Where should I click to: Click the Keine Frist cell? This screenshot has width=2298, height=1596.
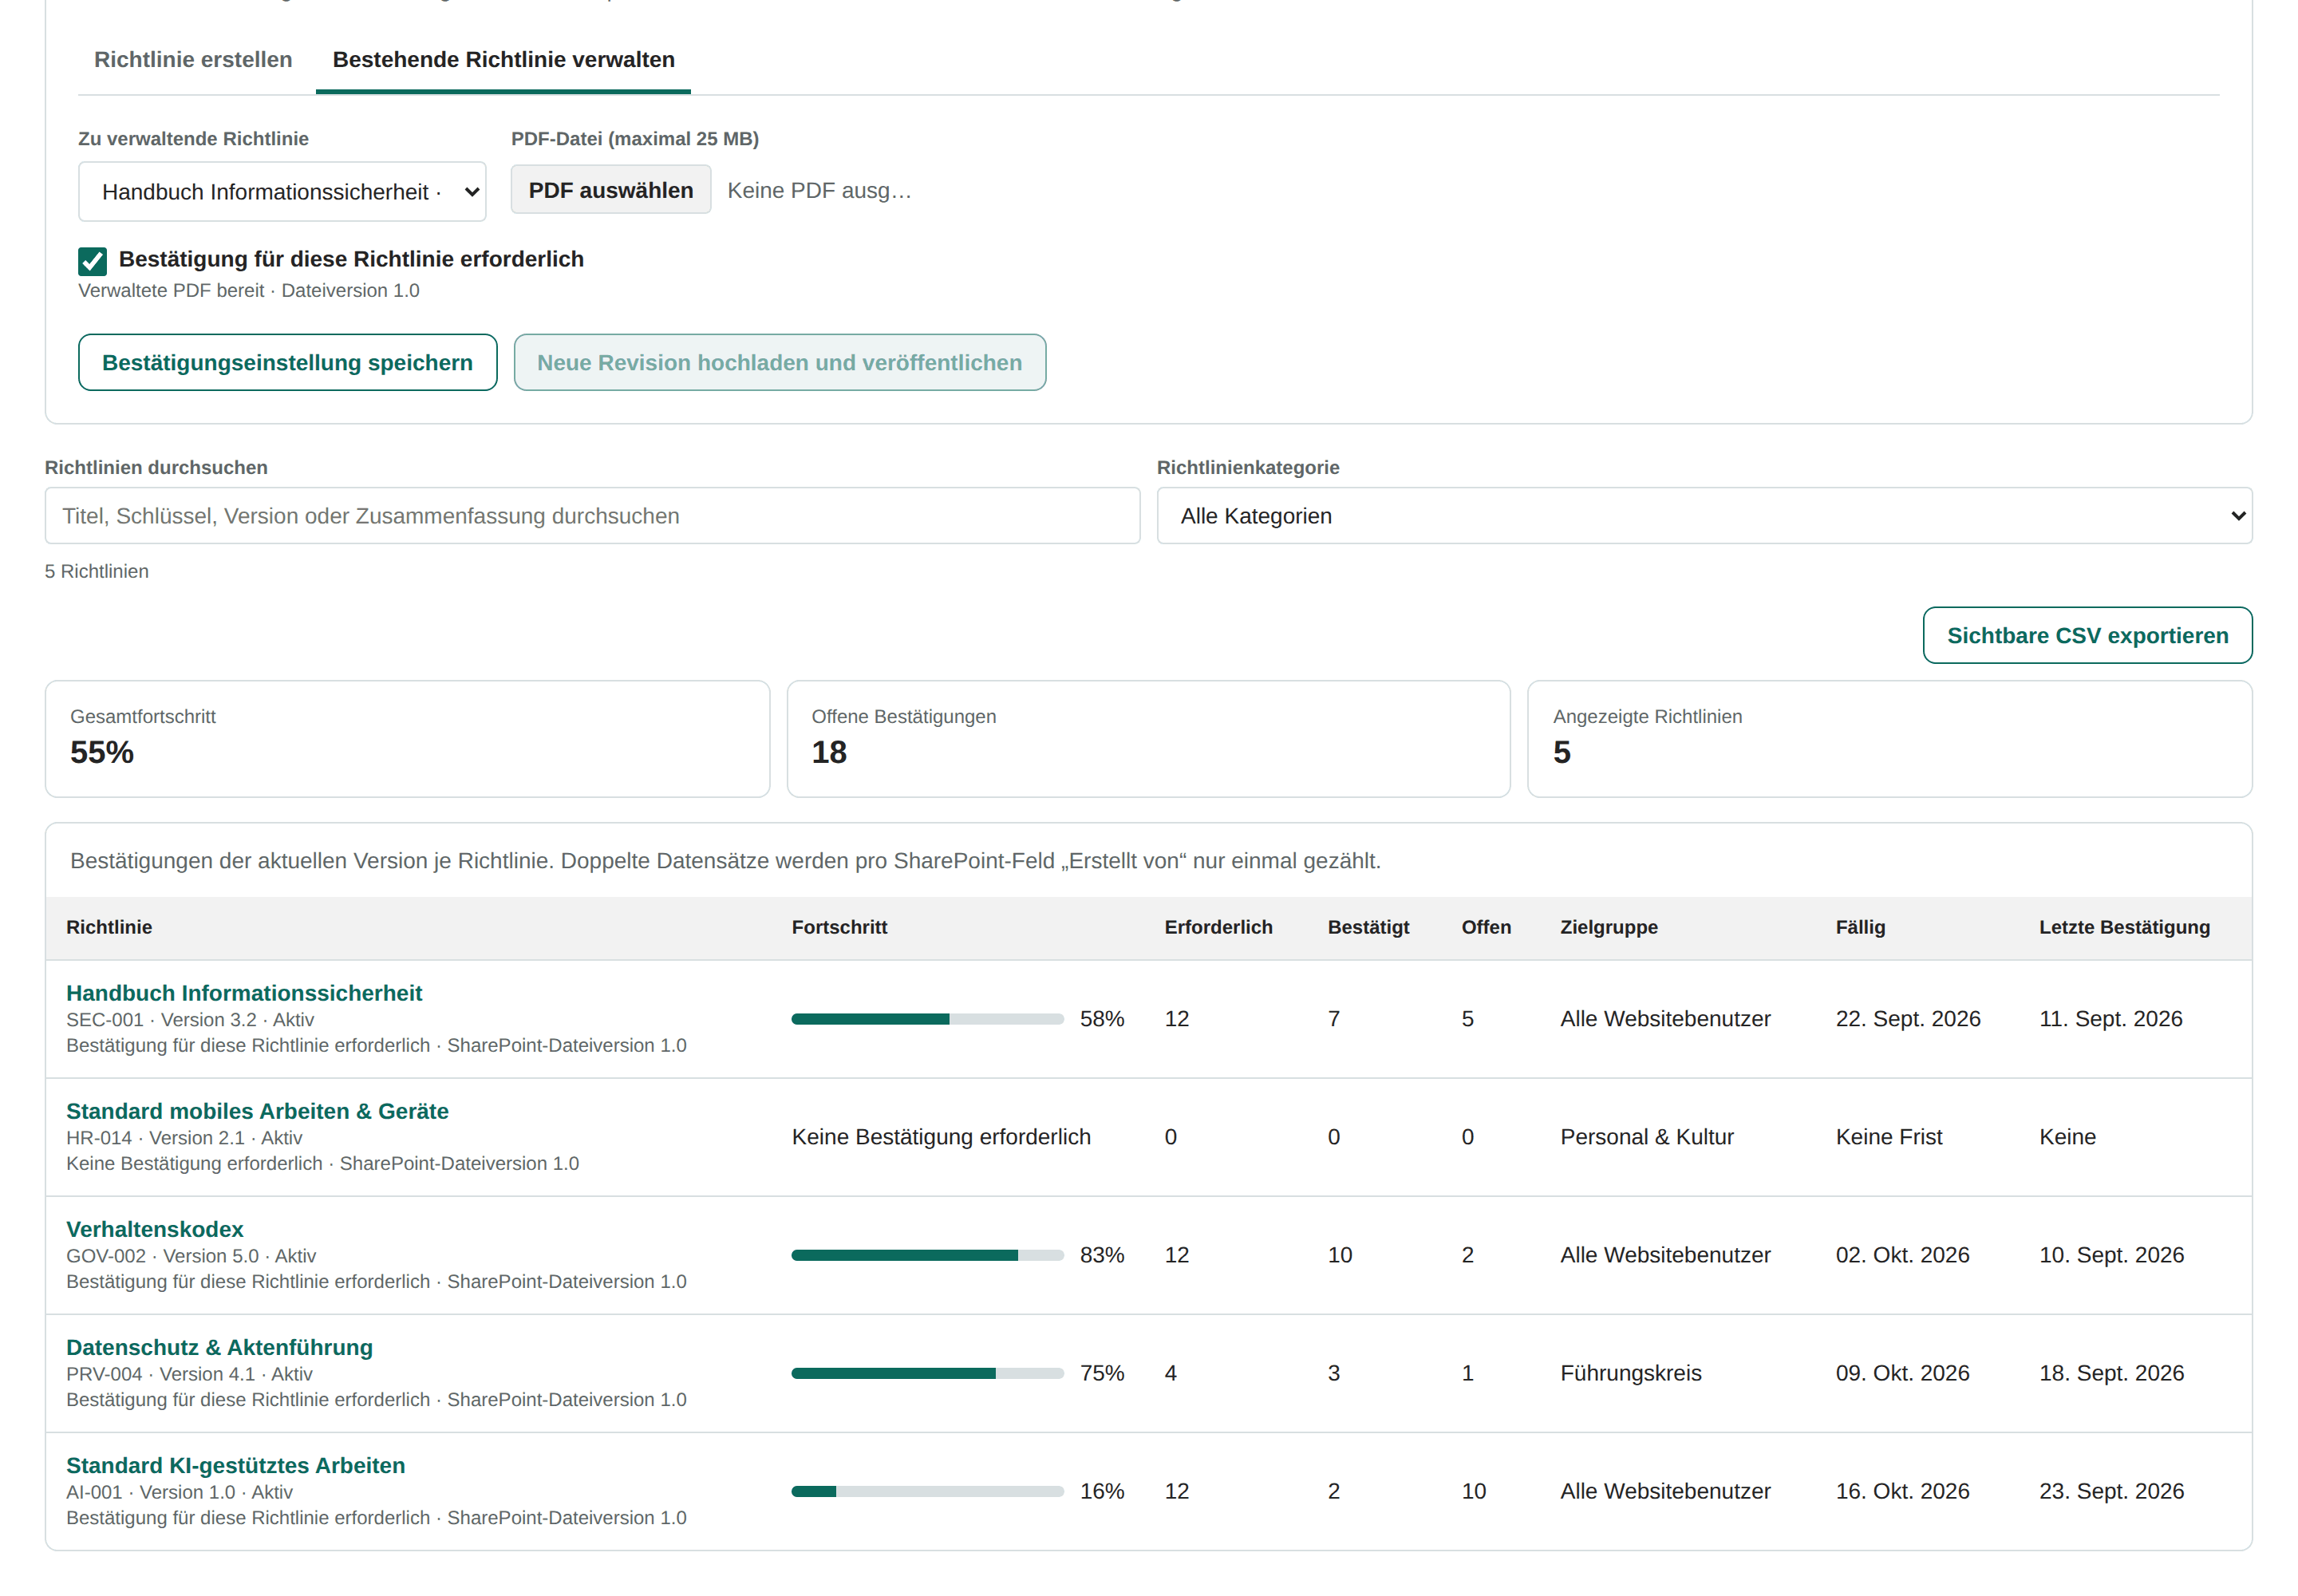(1888, 1137)
